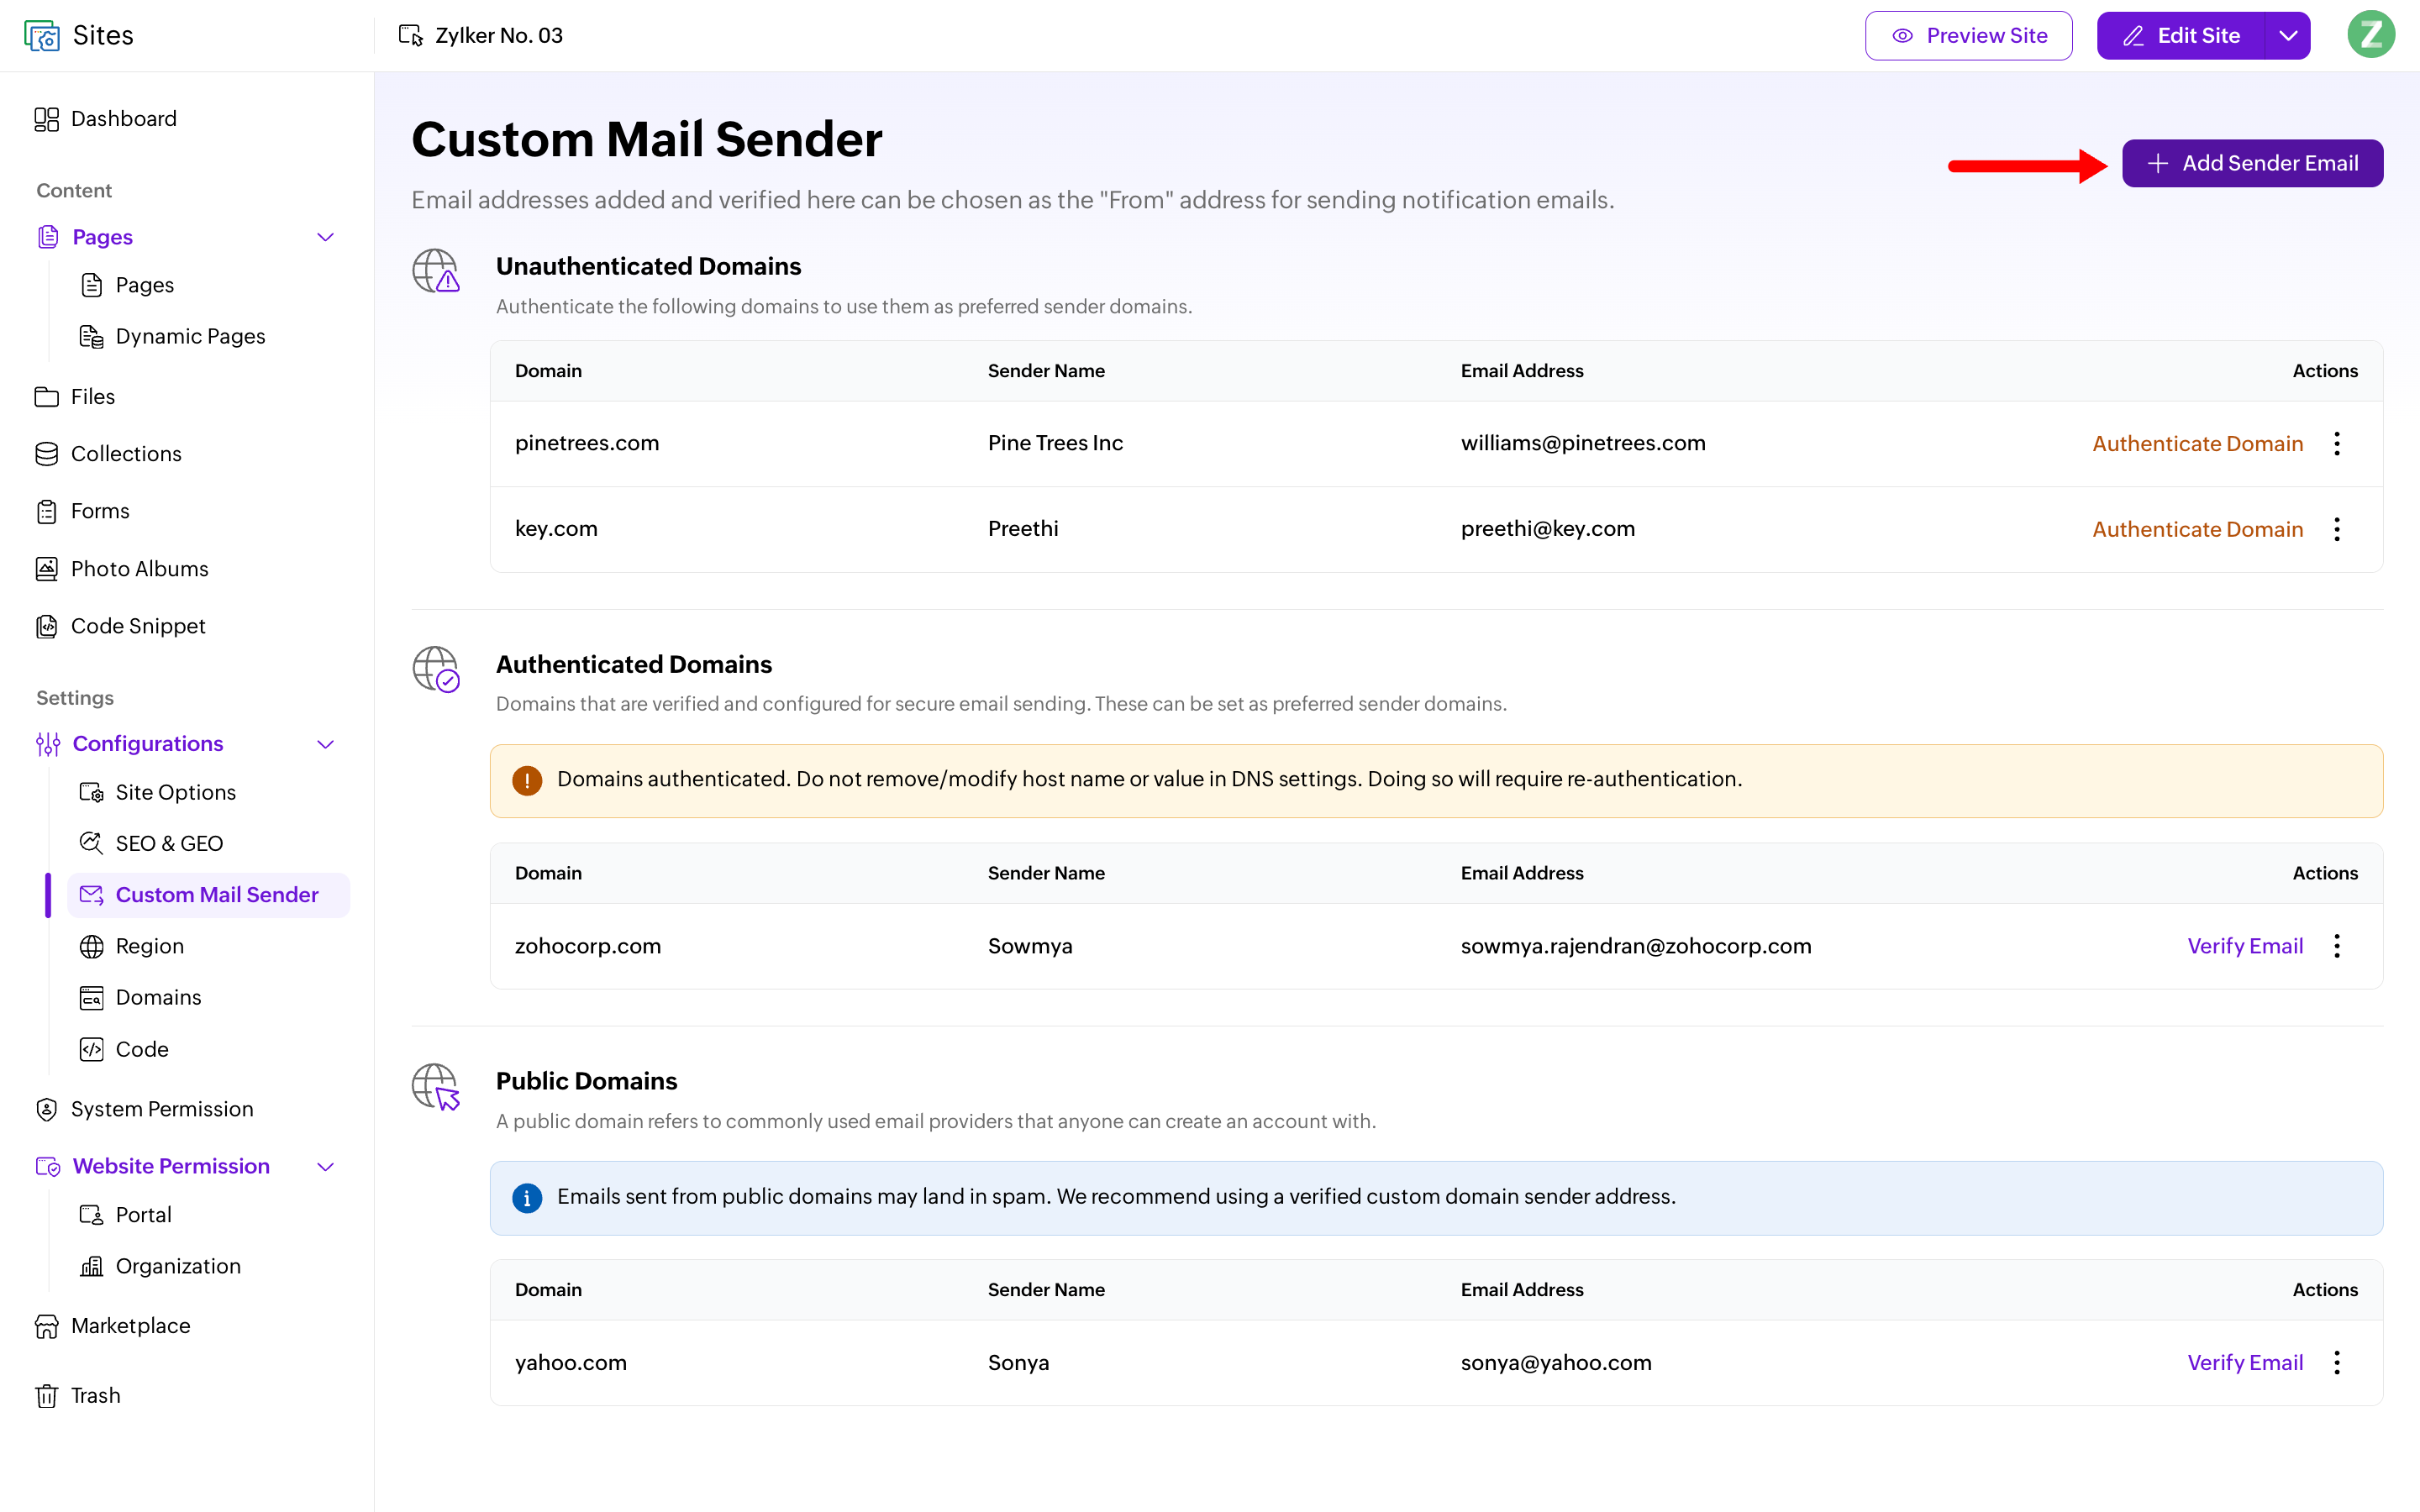The width and height of the screenshot is (2420, 1512).
Task: Open the Zoho Sites logo icon
Action: tap(41, 35)
